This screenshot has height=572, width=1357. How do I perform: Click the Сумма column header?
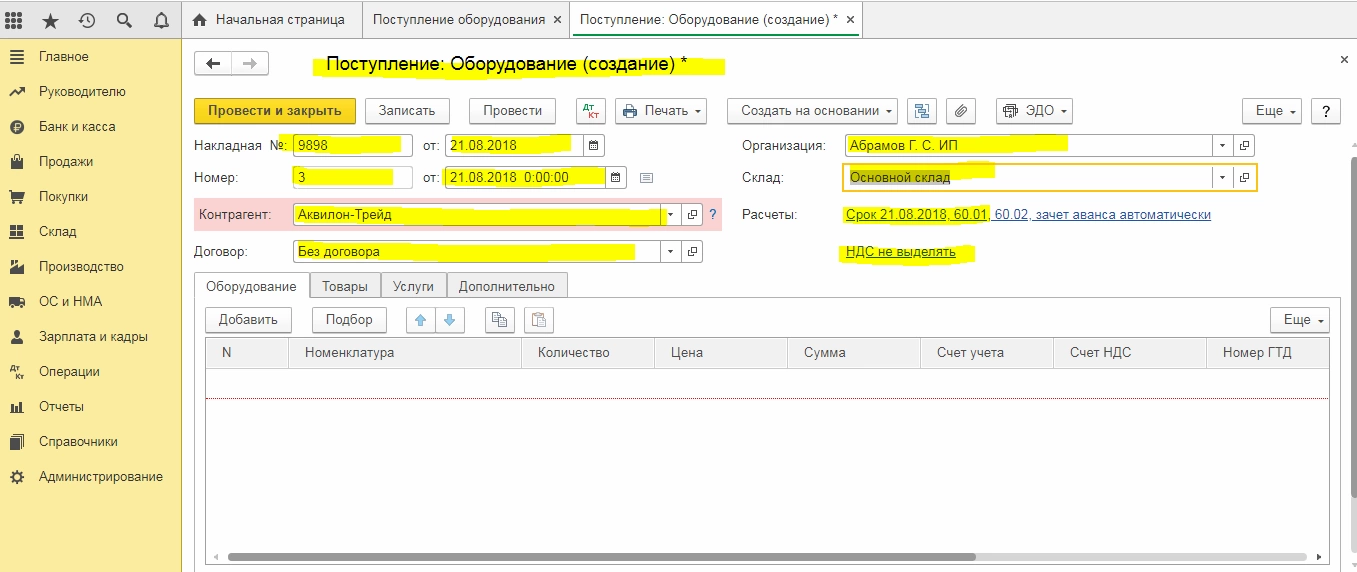pos(854,353)
